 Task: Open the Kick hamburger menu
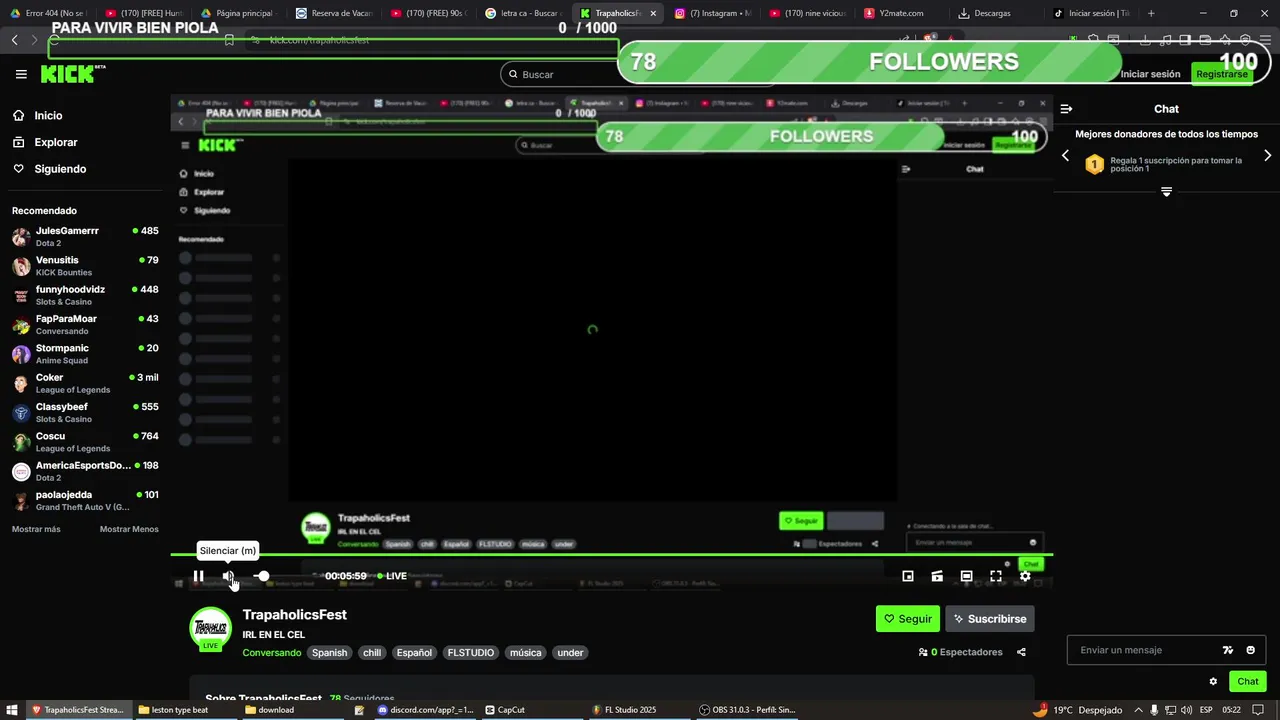[21, 74]
